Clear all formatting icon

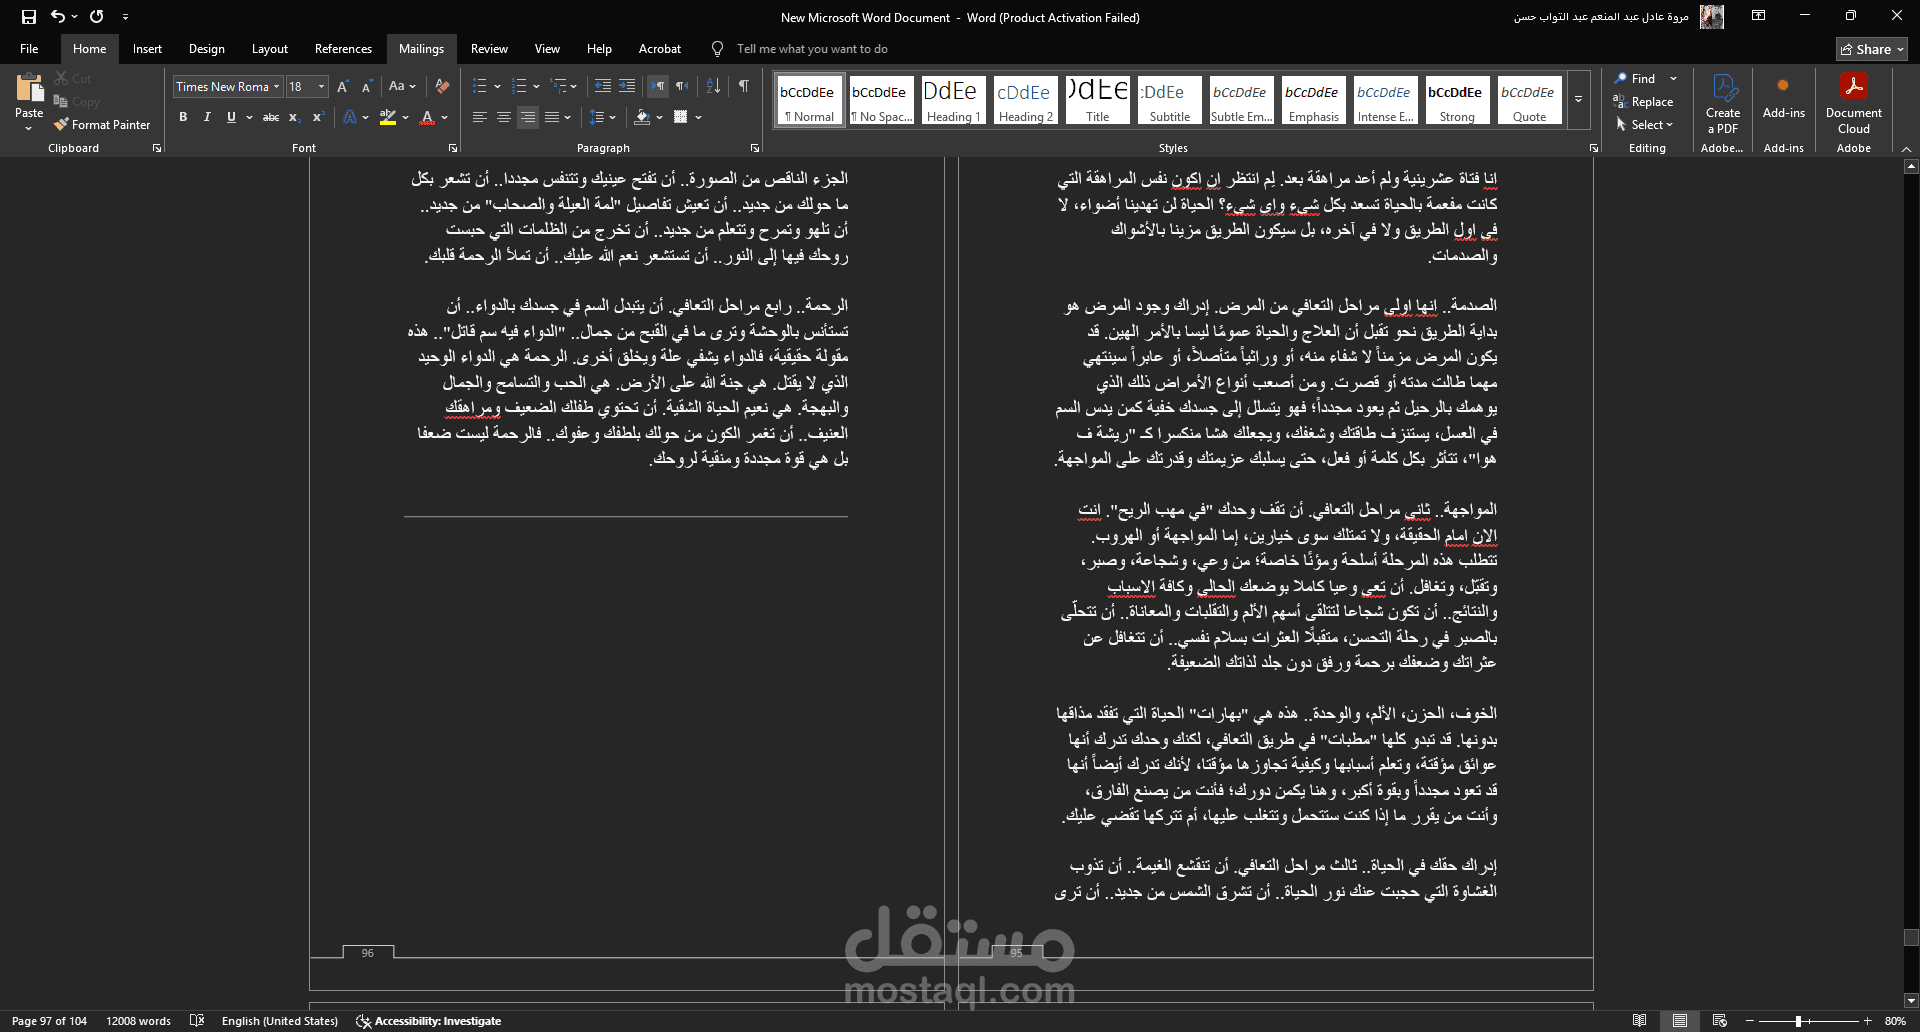click(442, 87)
